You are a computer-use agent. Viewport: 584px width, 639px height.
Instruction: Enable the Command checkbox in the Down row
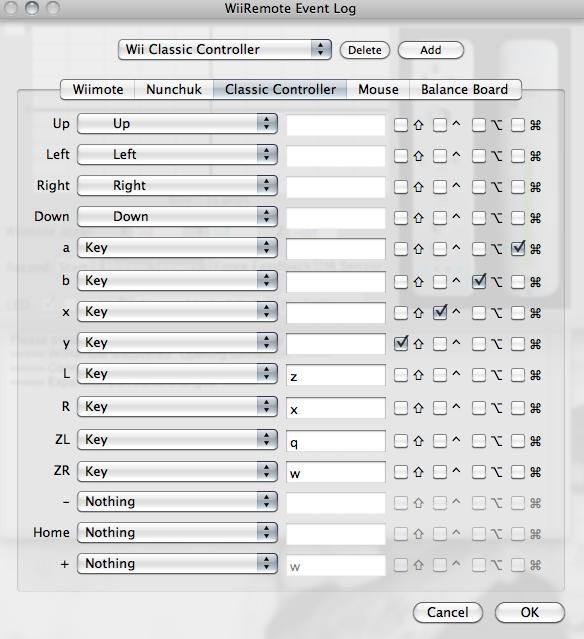click(518, 218)
